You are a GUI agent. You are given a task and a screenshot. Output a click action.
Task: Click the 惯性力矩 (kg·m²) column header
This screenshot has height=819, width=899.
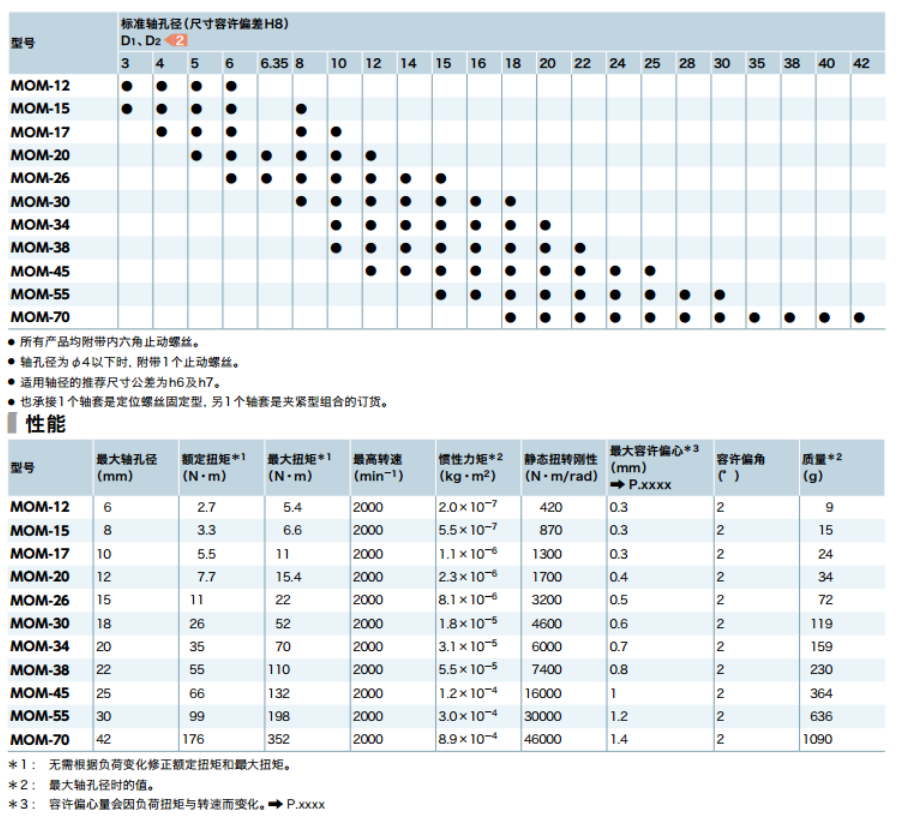pyautogui.click(x=471, y=467)
